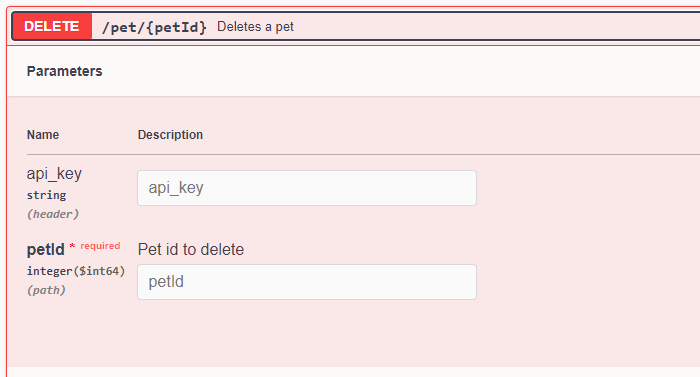Click the Parameters section heading
This screenshot has height=377, width=700.
click(x=65, y=71)
